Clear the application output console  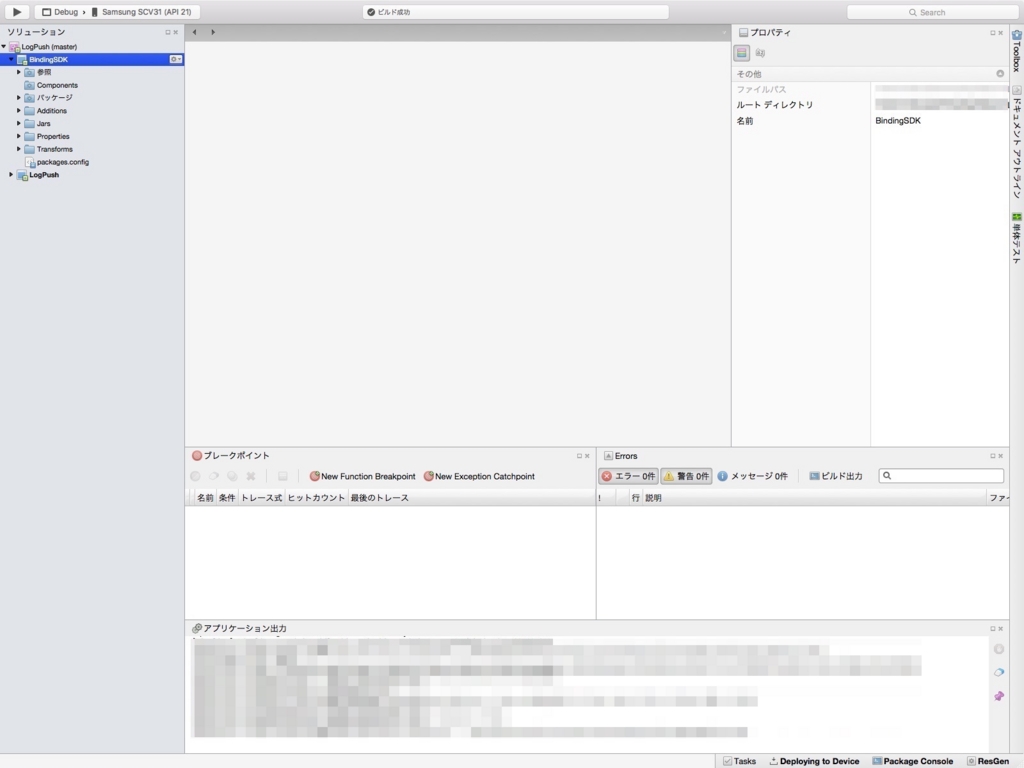pos(999,672)
